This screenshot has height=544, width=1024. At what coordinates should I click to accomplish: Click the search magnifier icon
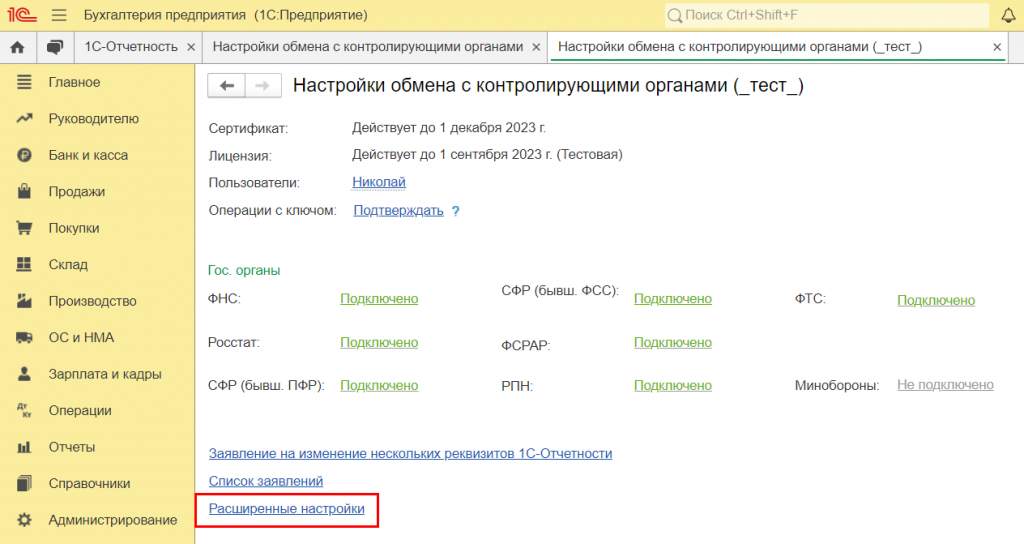tap(675, 15)
